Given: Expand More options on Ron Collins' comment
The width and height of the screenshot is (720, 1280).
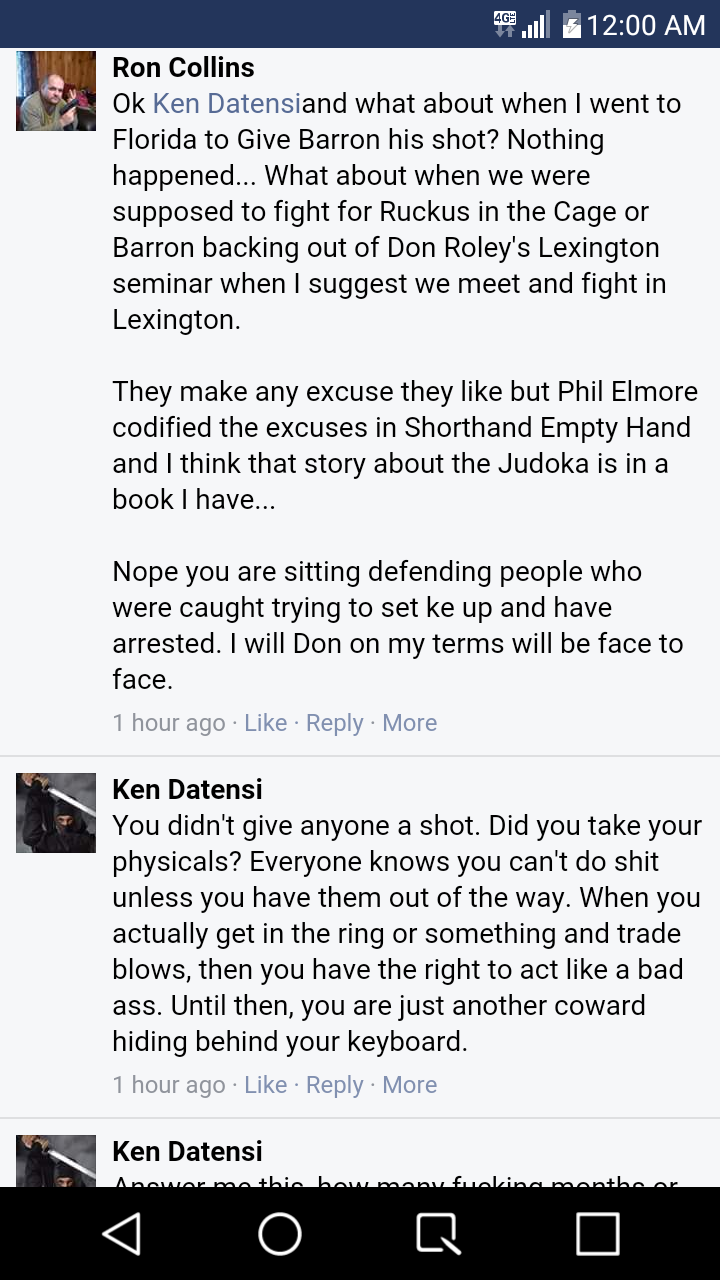Looking at the screenshot, I should click(410, 723).
